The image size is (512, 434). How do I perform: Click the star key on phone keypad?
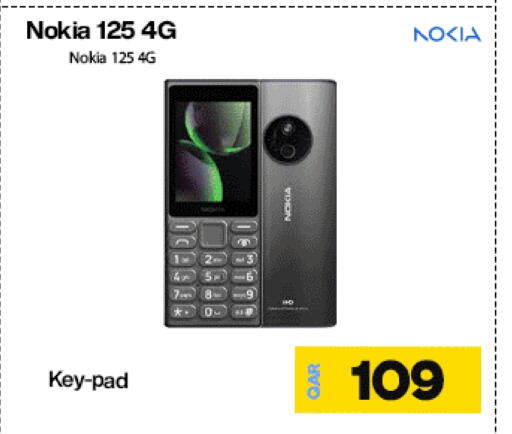pos(182,312)
